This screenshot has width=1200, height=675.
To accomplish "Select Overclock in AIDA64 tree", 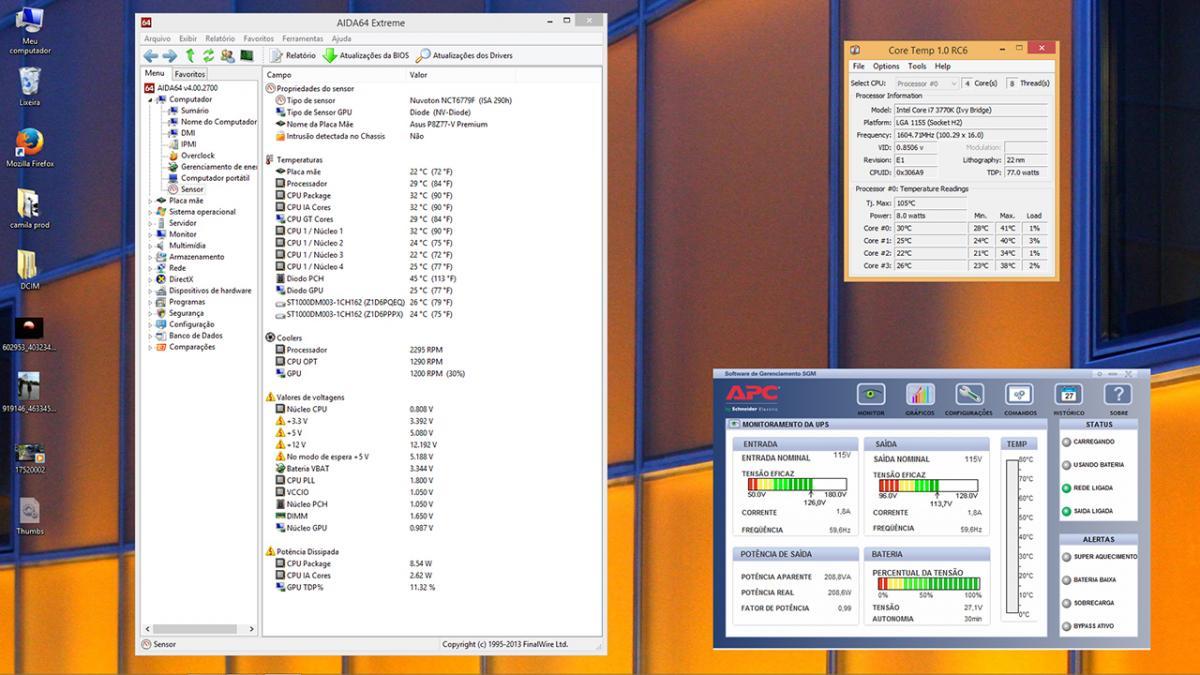I will (x=197, y=156).
